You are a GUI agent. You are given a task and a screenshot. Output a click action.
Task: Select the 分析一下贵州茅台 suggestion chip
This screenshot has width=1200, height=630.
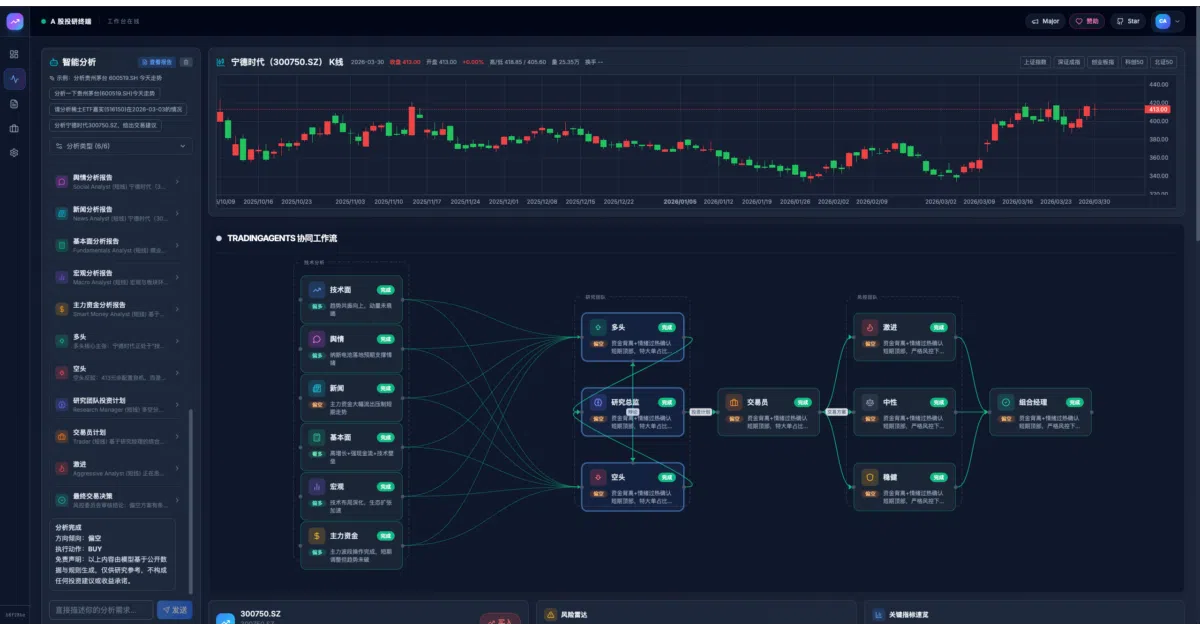point(106,93)
